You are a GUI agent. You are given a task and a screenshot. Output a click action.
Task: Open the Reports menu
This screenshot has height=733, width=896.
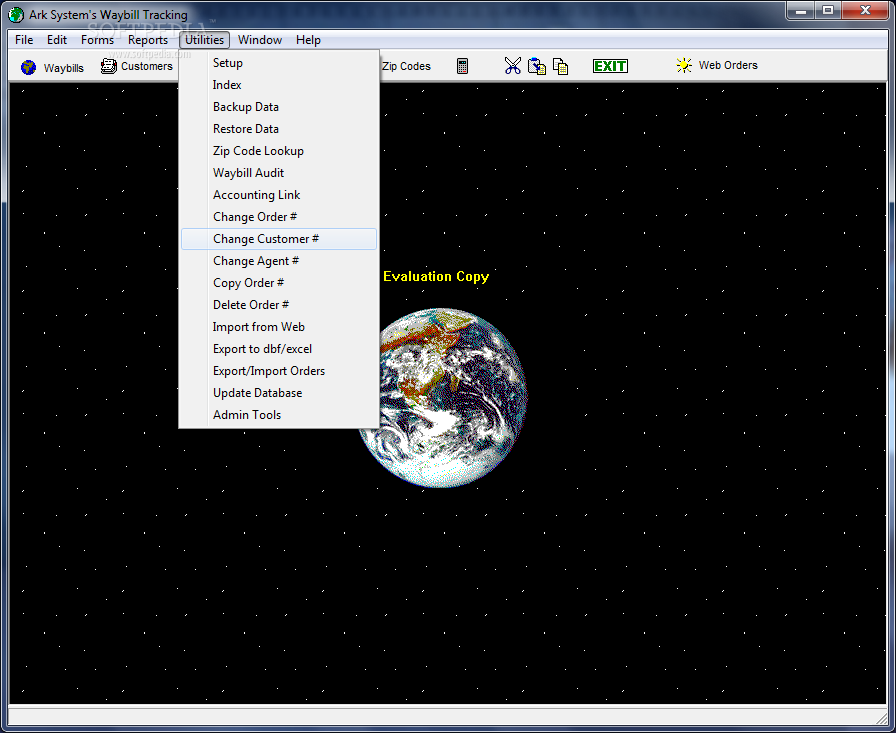(147, 40)
